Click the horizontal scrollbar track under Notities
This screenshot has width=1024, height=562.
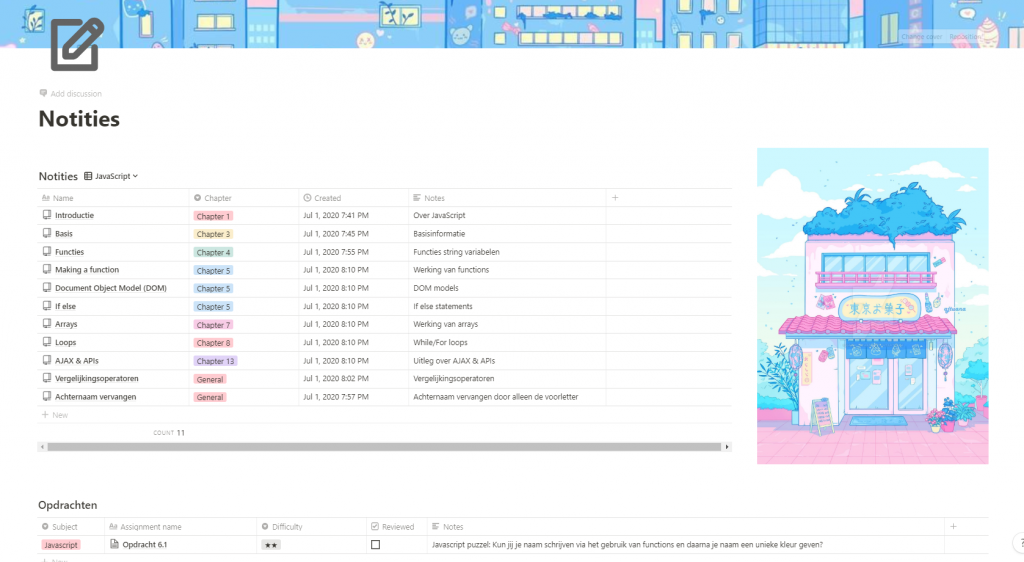click(384, 447)
